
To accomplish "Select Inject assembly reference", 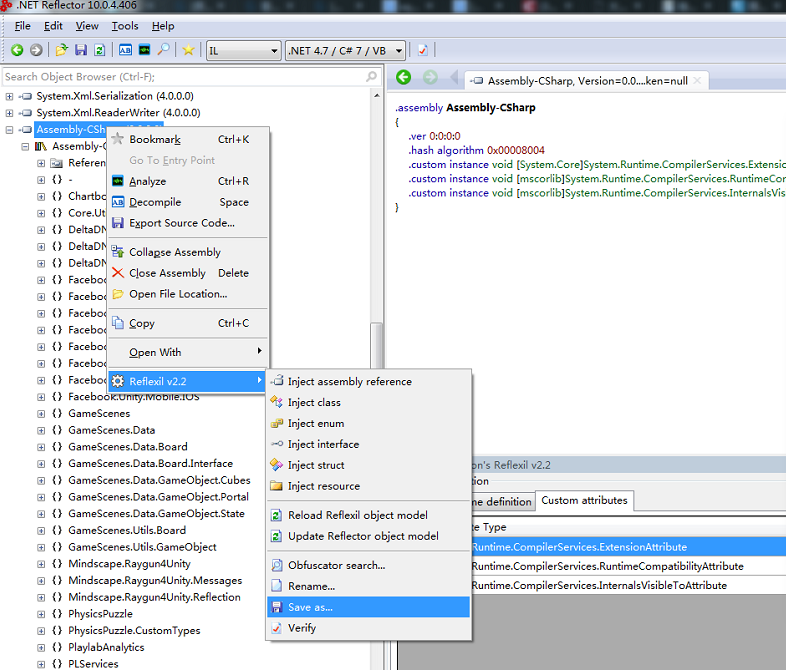I will click(368, 382).
